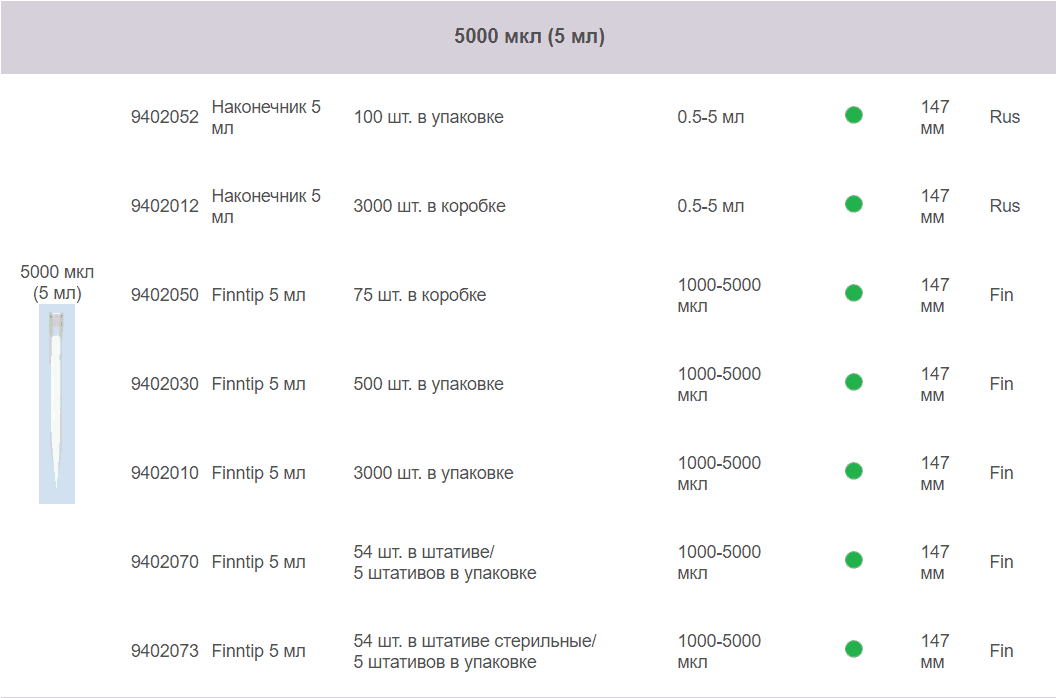Click '54 шт. в штативе стерильные' description
1056x698 pixels.
[474, 641]
